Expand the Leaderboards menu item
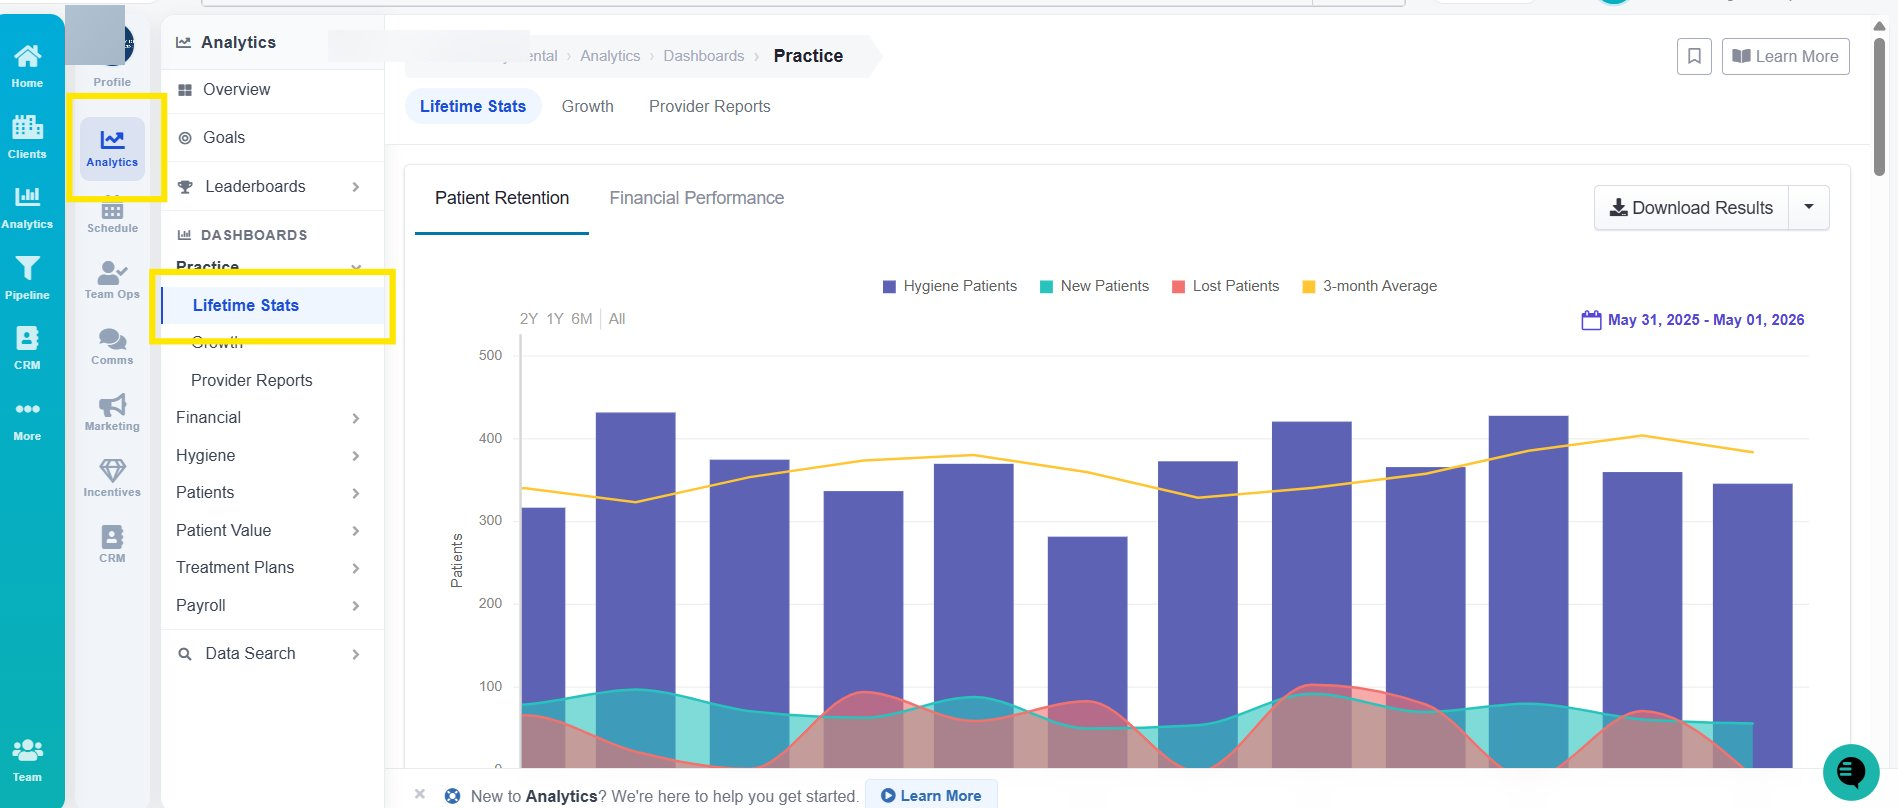The height and width of the screenshot is (808, 1898). tap(267, 186)
